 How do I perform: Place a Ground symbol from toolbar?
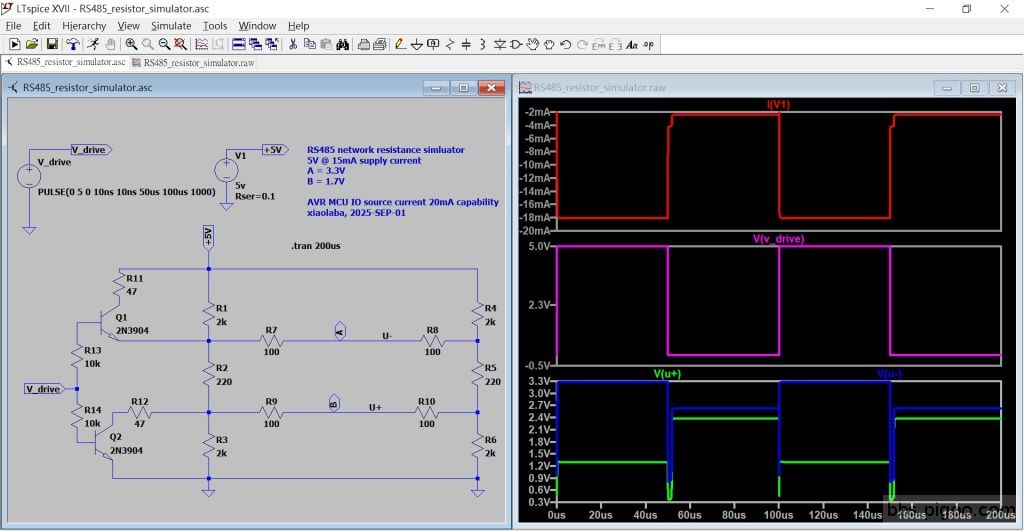pos(416,44)
